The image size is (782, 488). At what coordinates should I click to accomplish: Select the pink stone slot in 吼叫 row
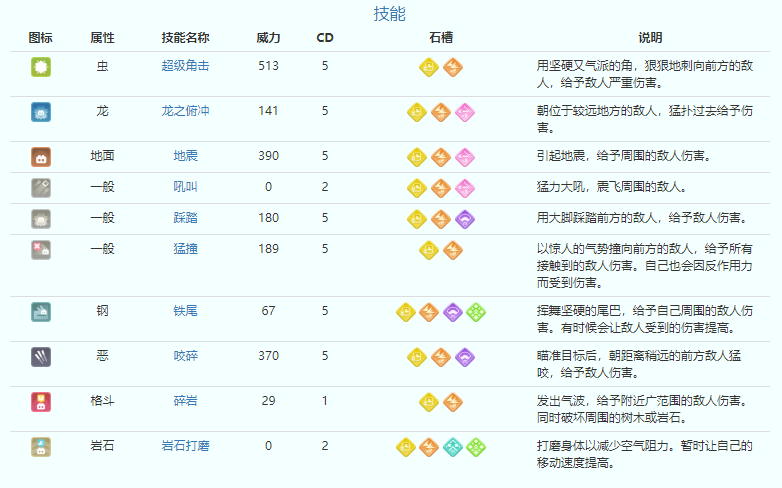(x=465, y=188)
